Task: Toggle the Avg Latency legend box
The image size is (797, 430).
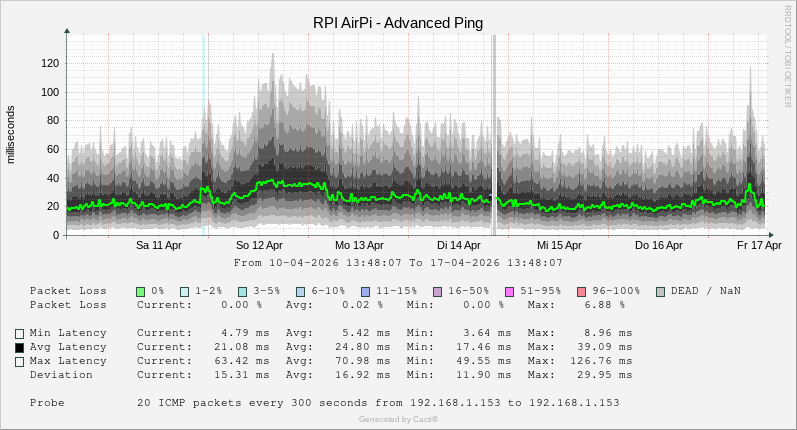Action: [19, 348]
